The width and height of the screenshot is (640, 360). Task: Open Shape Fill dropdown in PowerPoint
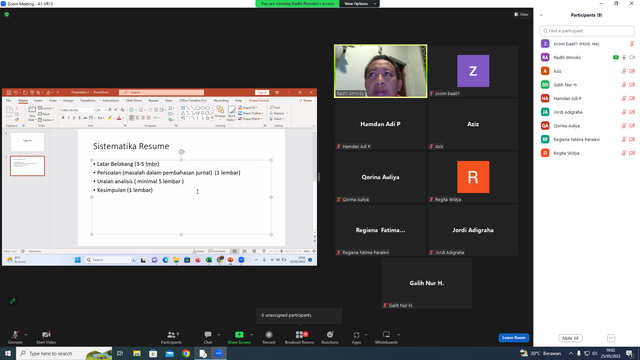point(248,108)
